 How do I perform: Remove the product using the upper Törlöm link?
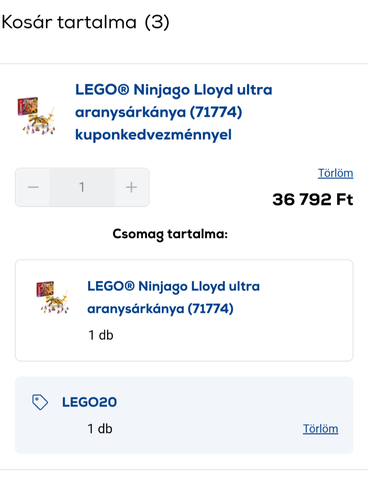335,173
